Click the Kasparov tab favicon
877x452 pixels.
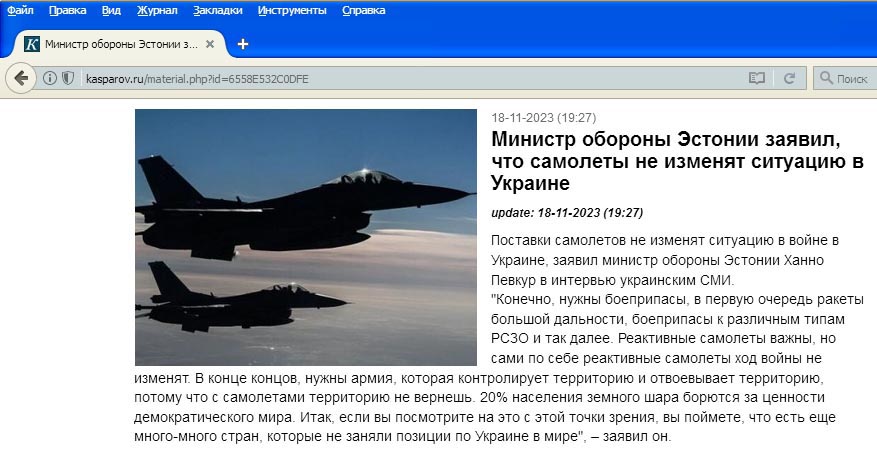(x=32, y=44)
